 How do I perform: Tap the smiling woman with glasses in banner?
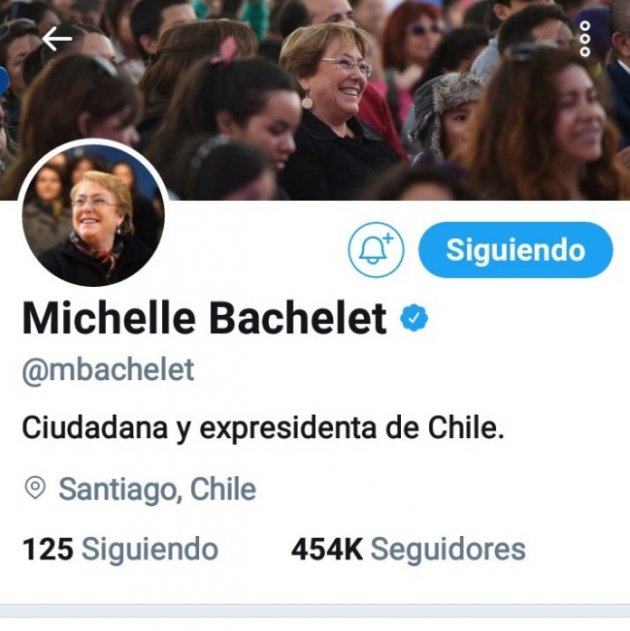(336, 109)
